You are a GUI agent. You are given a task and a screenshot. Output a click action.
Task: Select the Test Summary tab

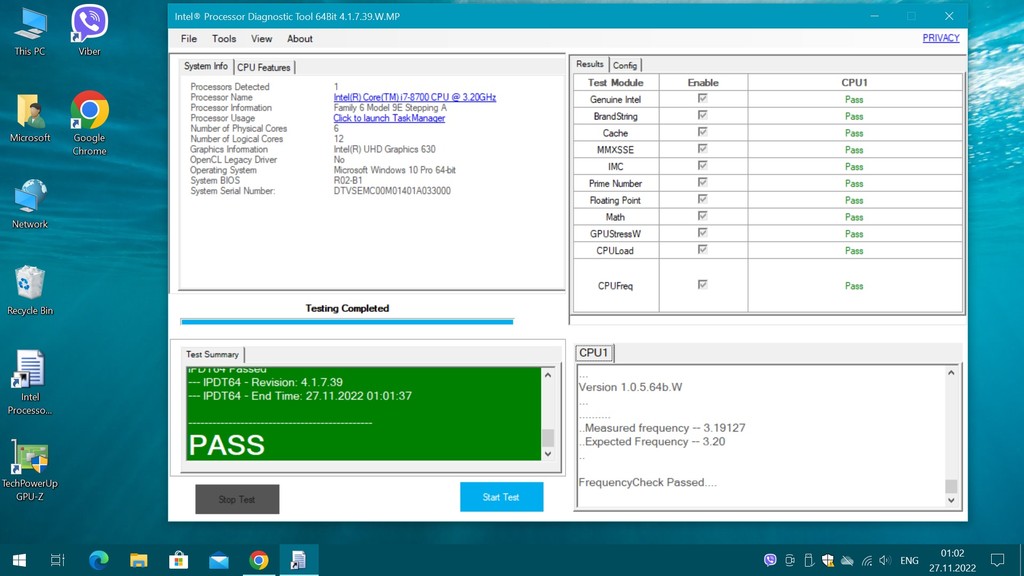click(212, 355)
